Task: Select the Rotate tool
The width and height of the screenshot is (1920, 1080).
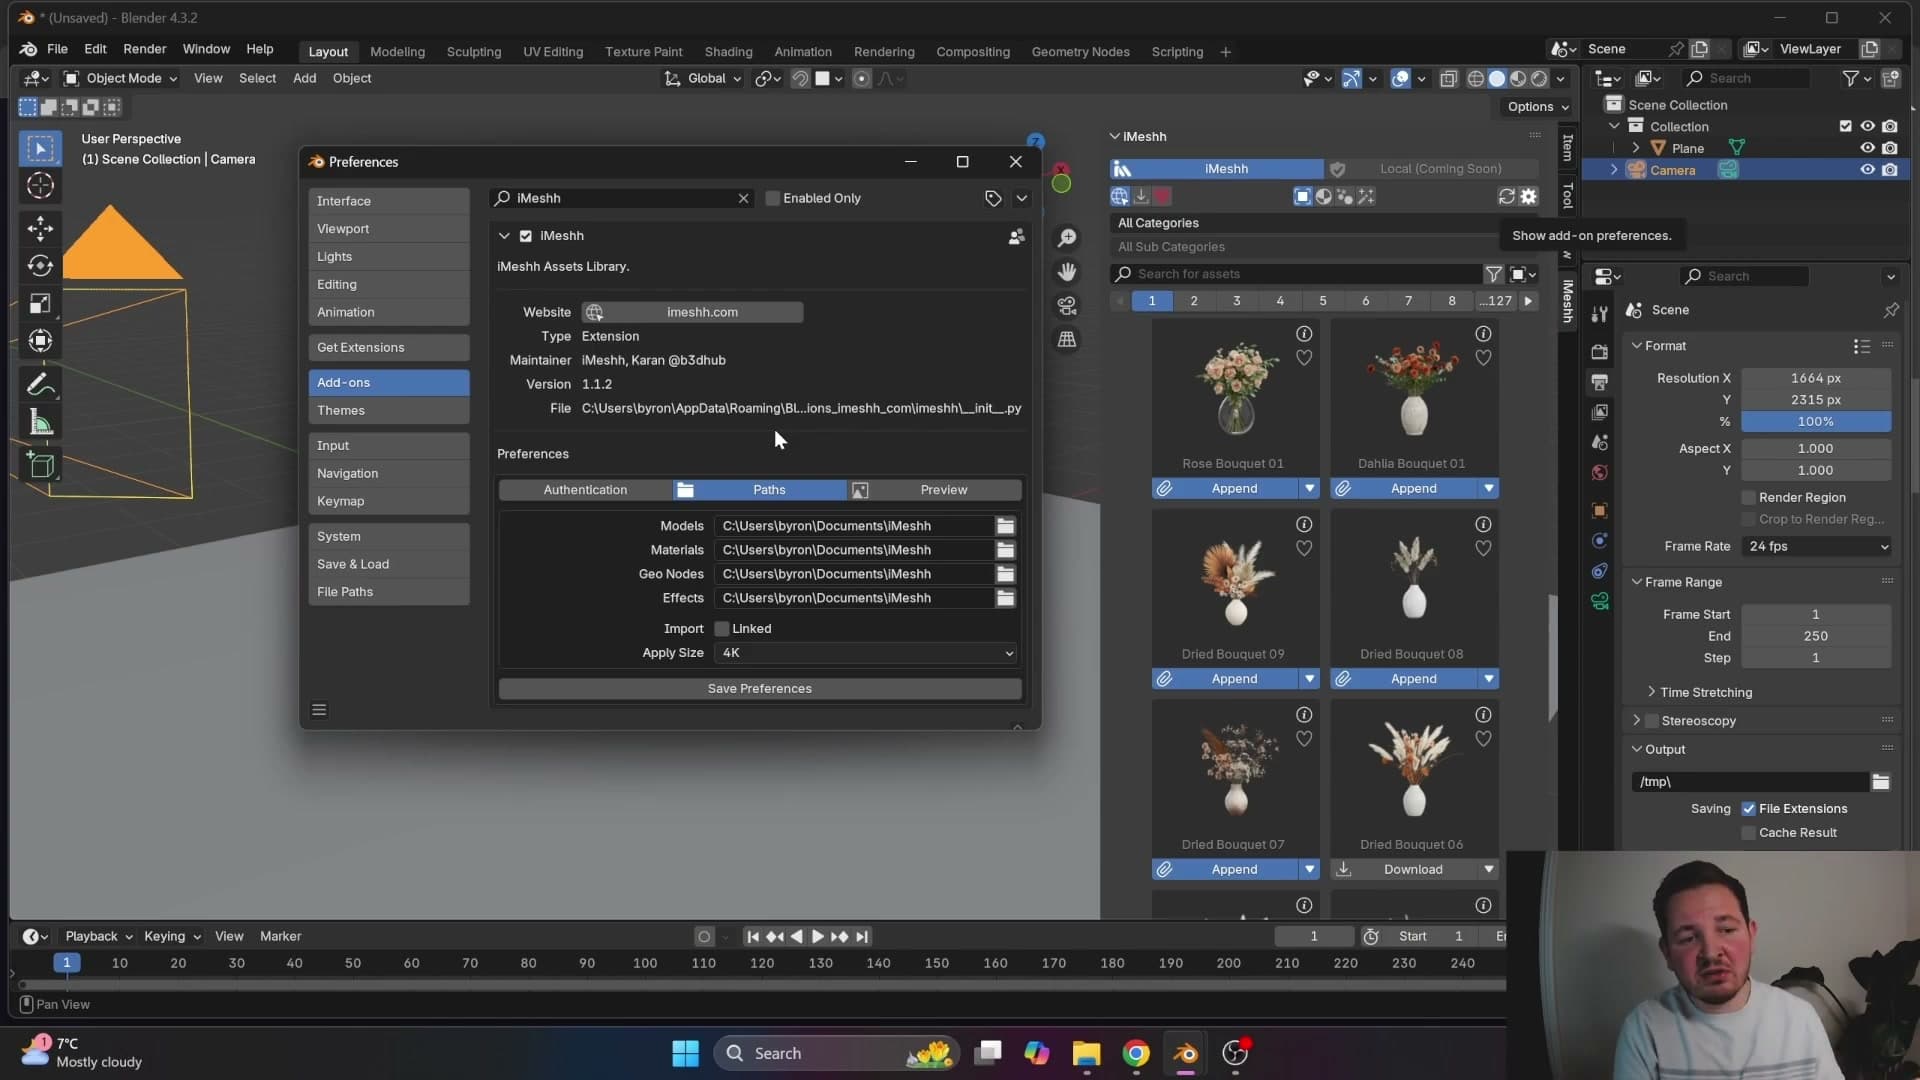Action: coord(40,266)
